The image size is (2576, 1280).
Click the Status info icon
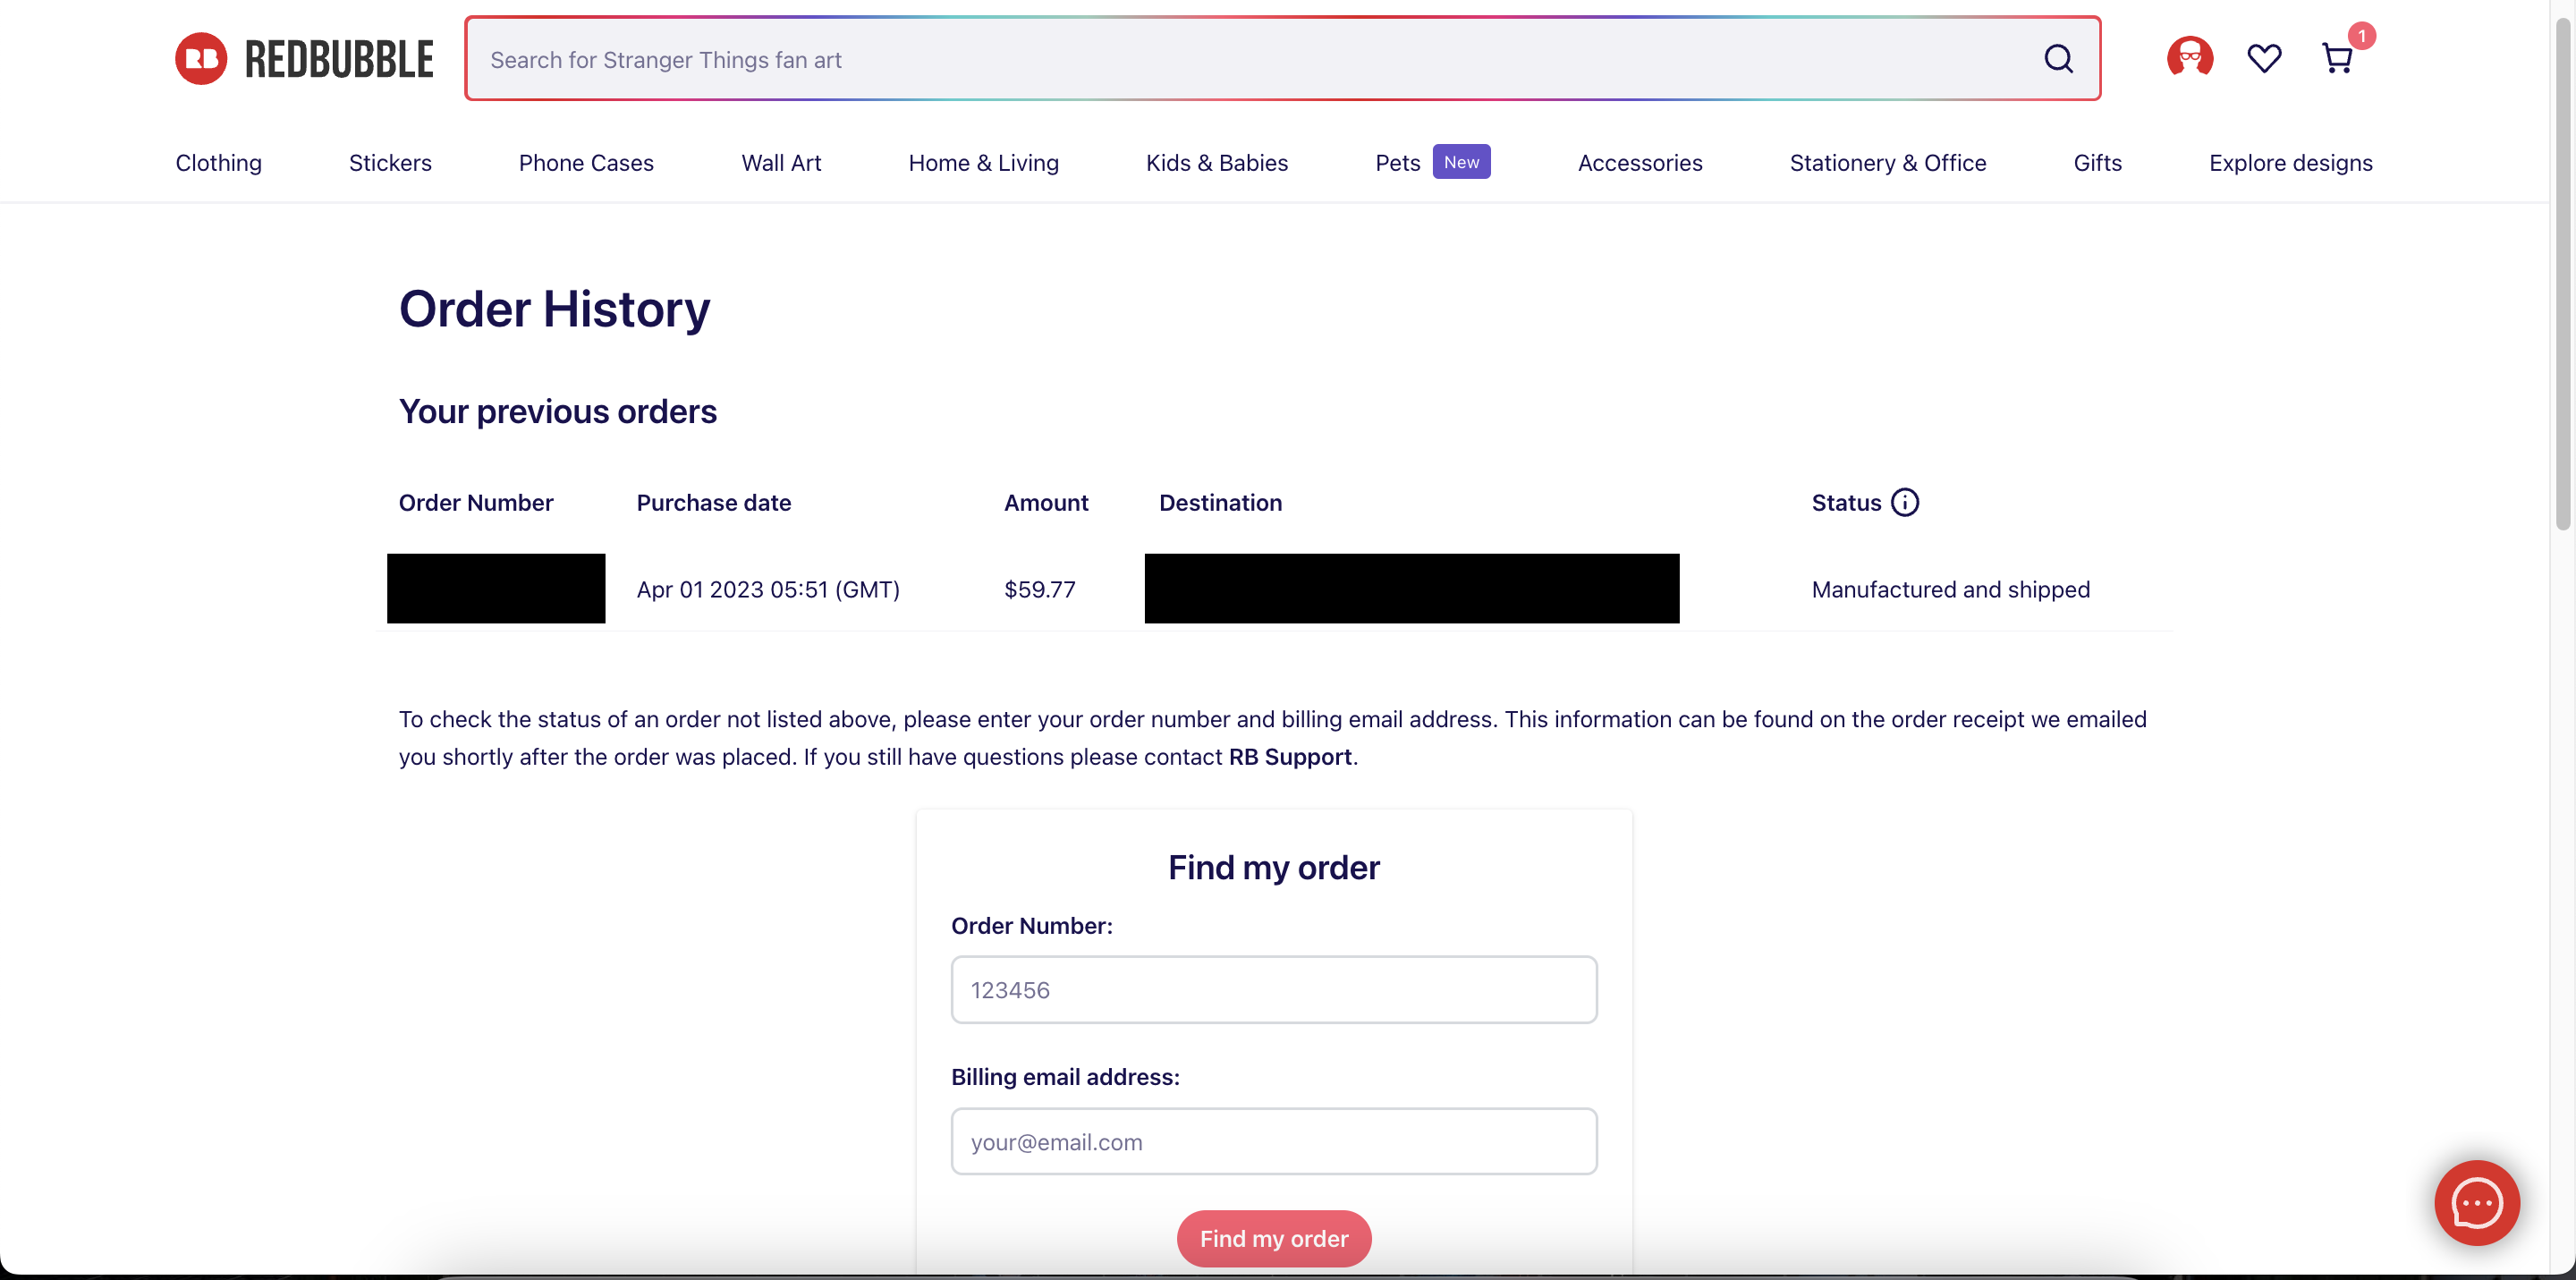click(x=1905, y=502)
